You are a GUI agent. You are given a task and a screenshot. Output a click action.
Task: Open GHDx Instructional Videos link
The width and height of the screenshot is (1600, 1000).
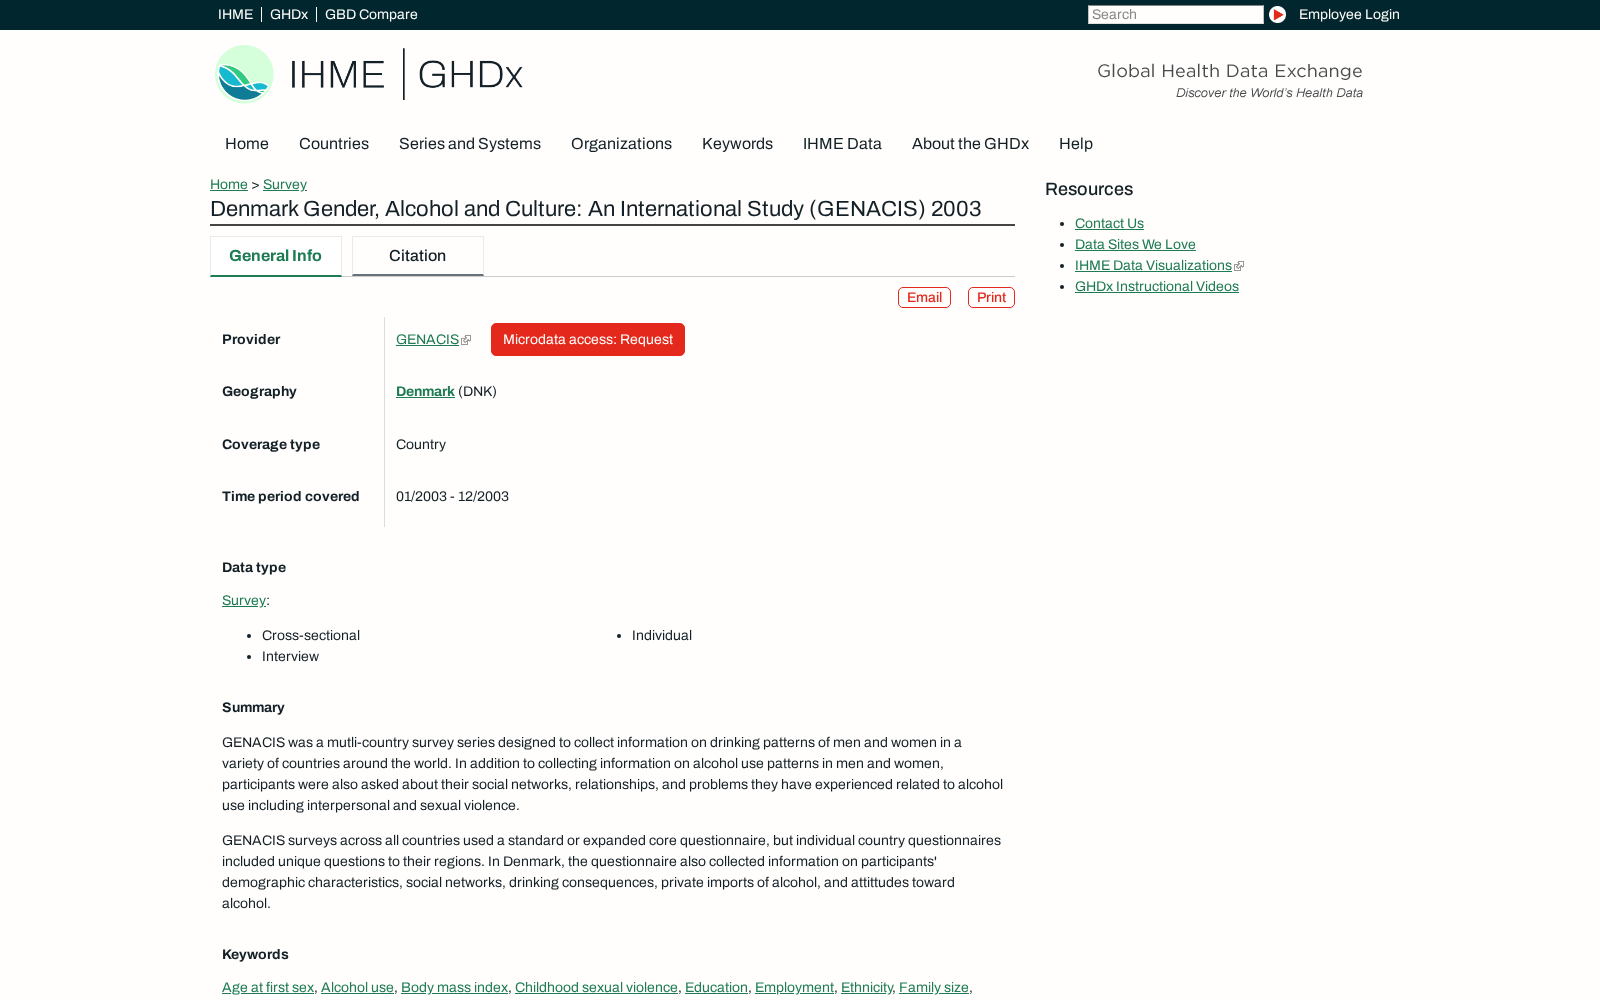point(1157,286)
